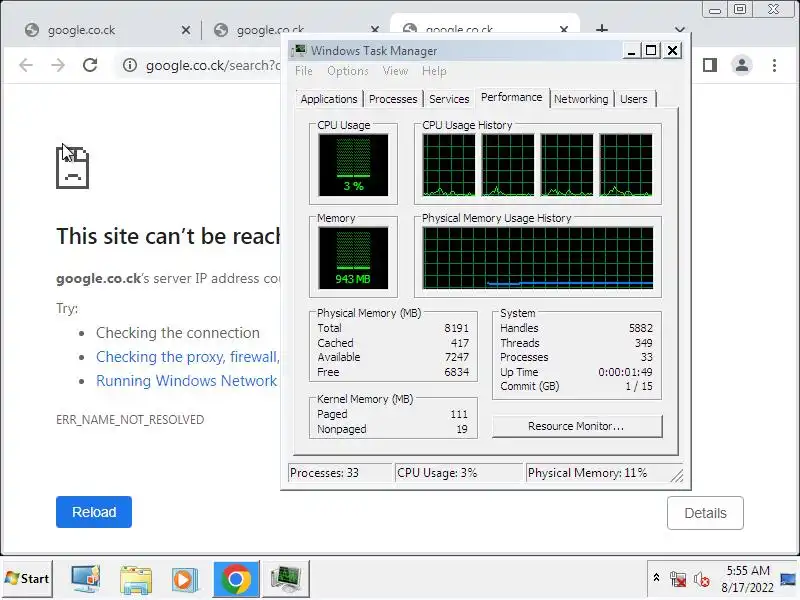Viewport: 800px width, 600px height.
Task: Open the tab search chevron in Chrome
Action: pyautogui.click(x=680, y=30)
